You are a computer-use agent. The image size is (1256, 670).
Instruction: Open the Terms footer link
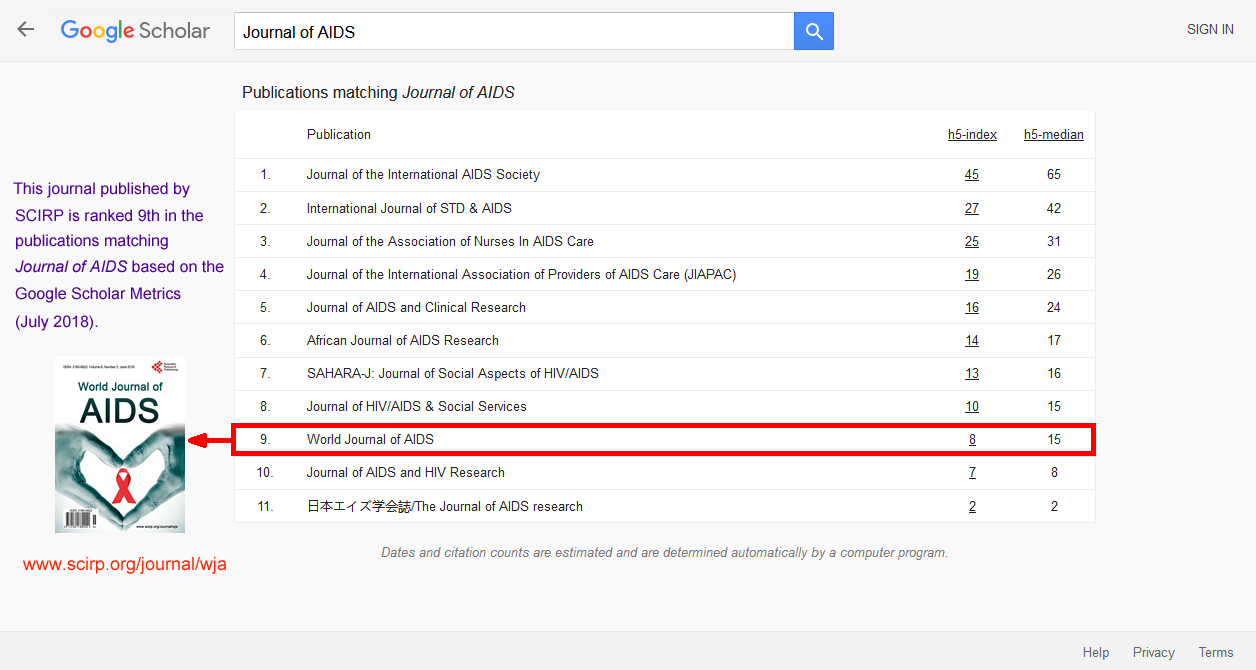click(x=1216, y=652)
